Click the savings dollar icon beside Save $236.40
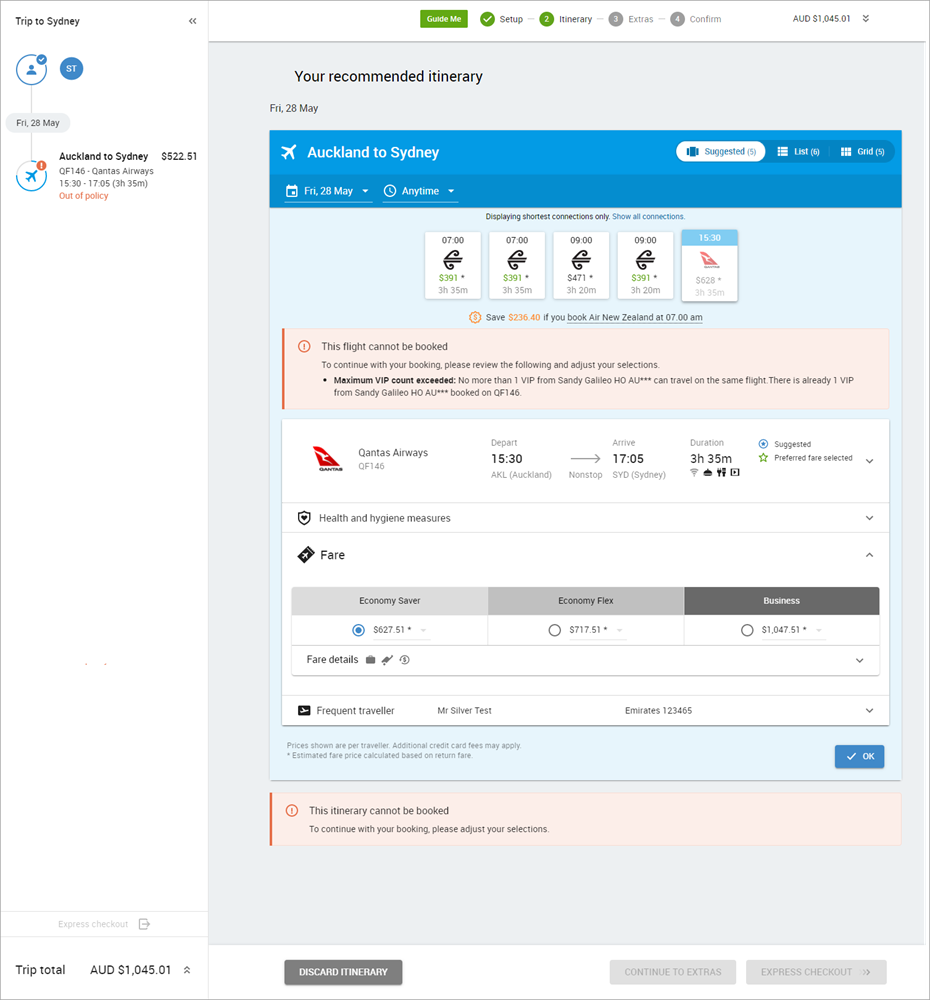930x1000 pixels. pyautogui.click(x=475, y=317)
